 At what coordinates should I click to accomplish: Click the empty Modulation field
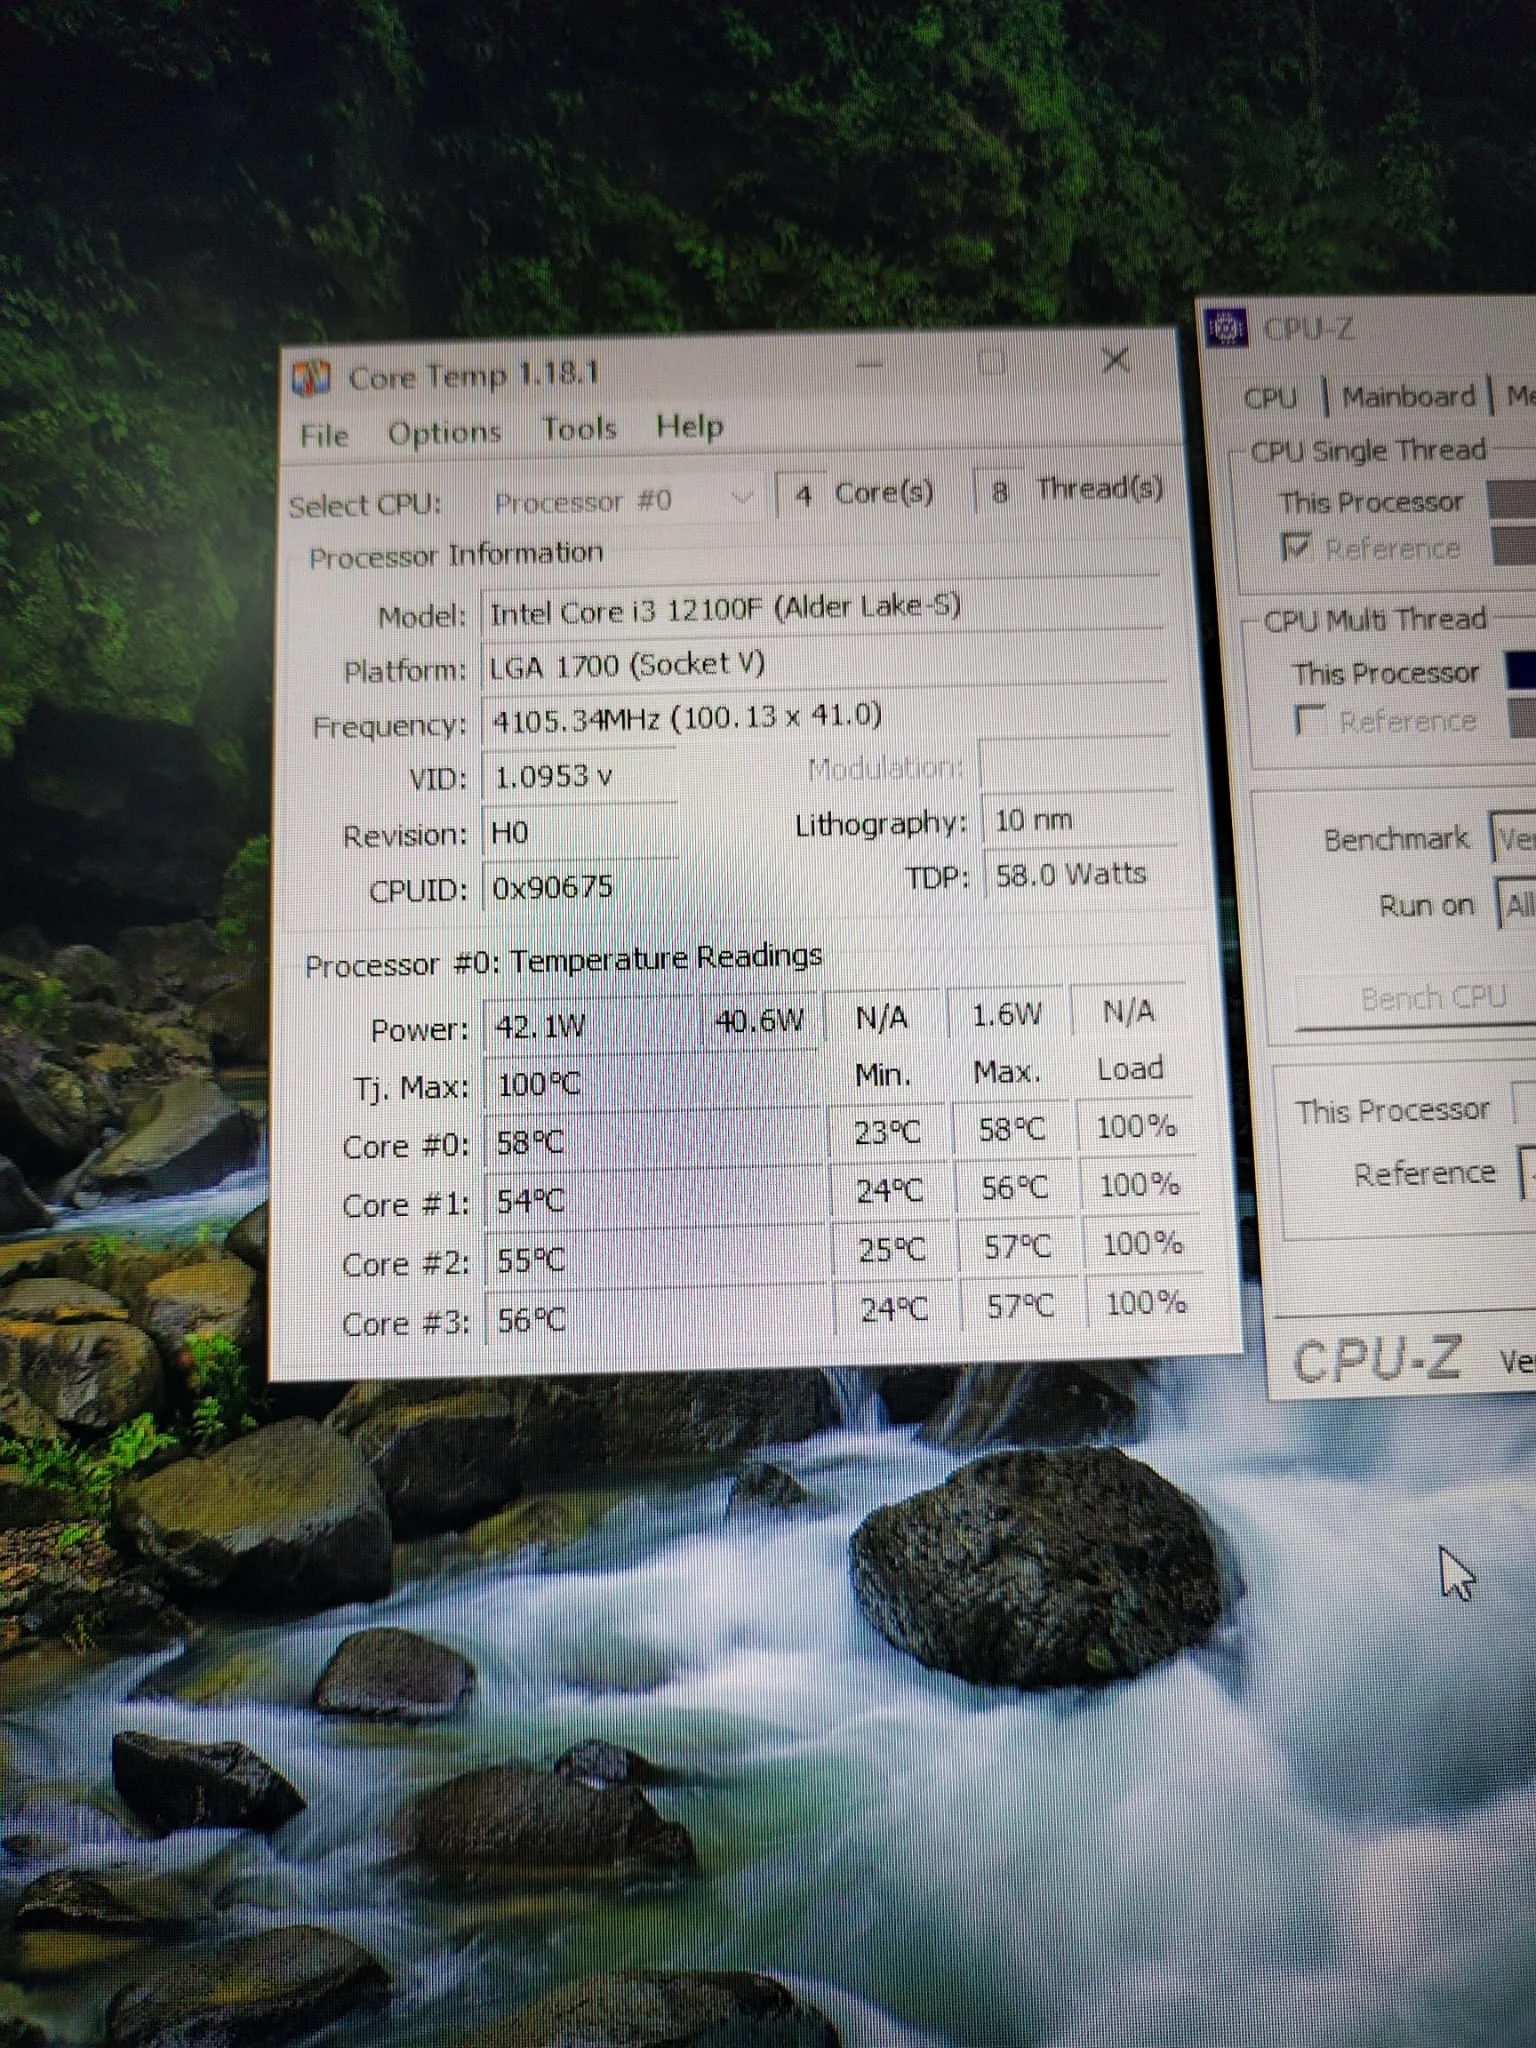(x=1075, y=765)
